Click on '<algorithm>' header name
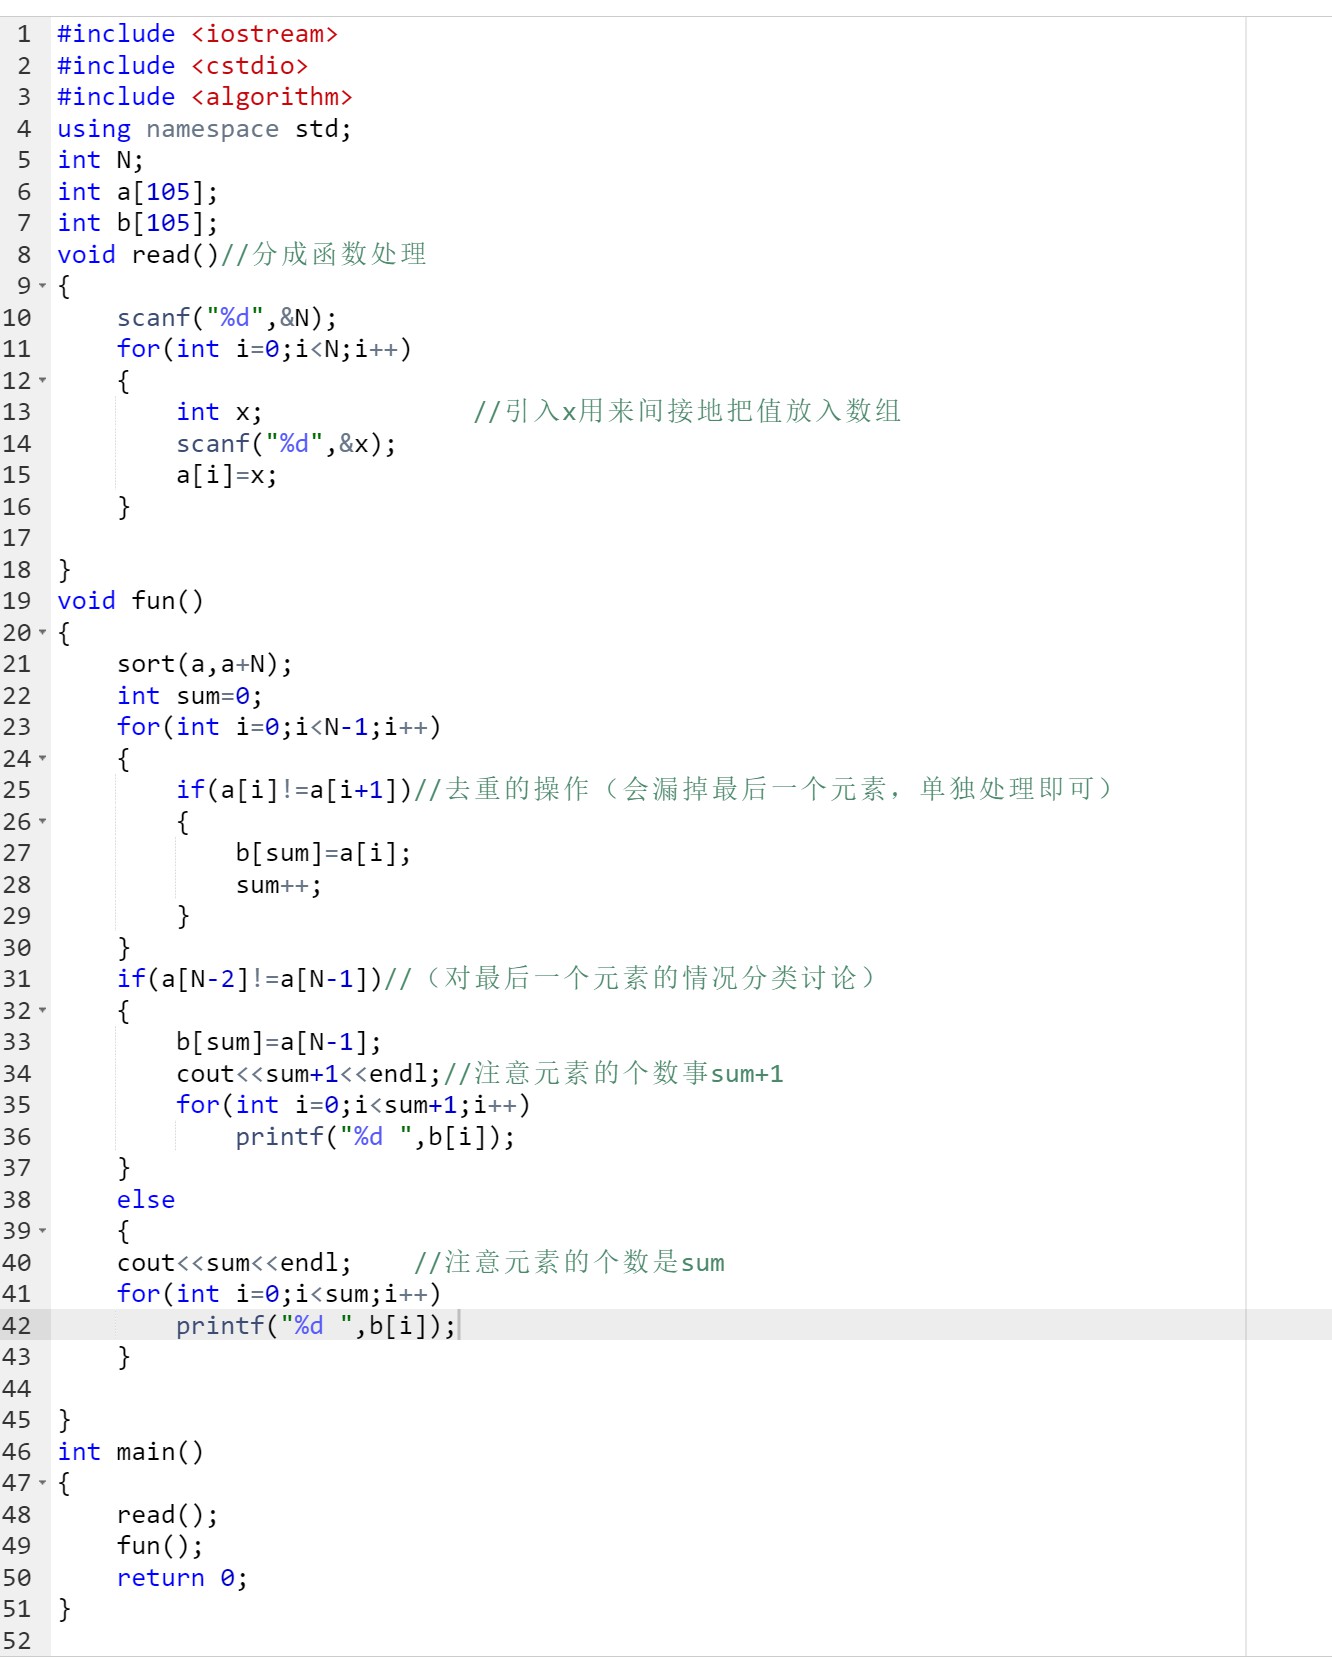The image size is (1332, 1659). pyautogui.click(x=272, y=97)
